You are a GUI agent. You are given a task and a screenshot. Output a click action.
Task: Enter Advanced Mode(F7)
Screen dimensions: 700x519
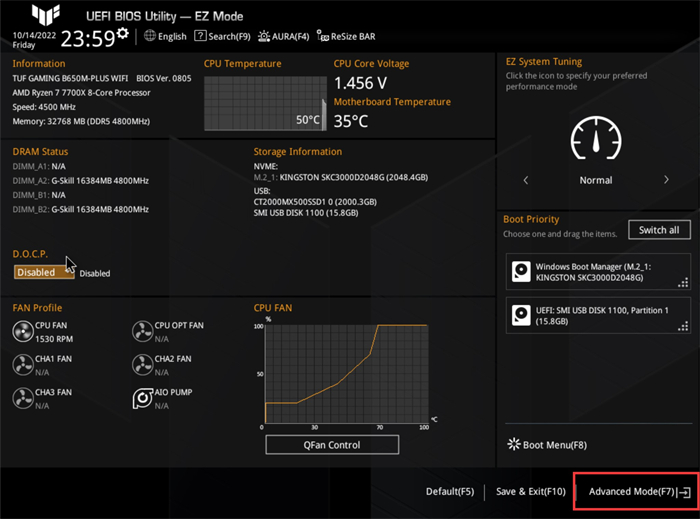631,492
